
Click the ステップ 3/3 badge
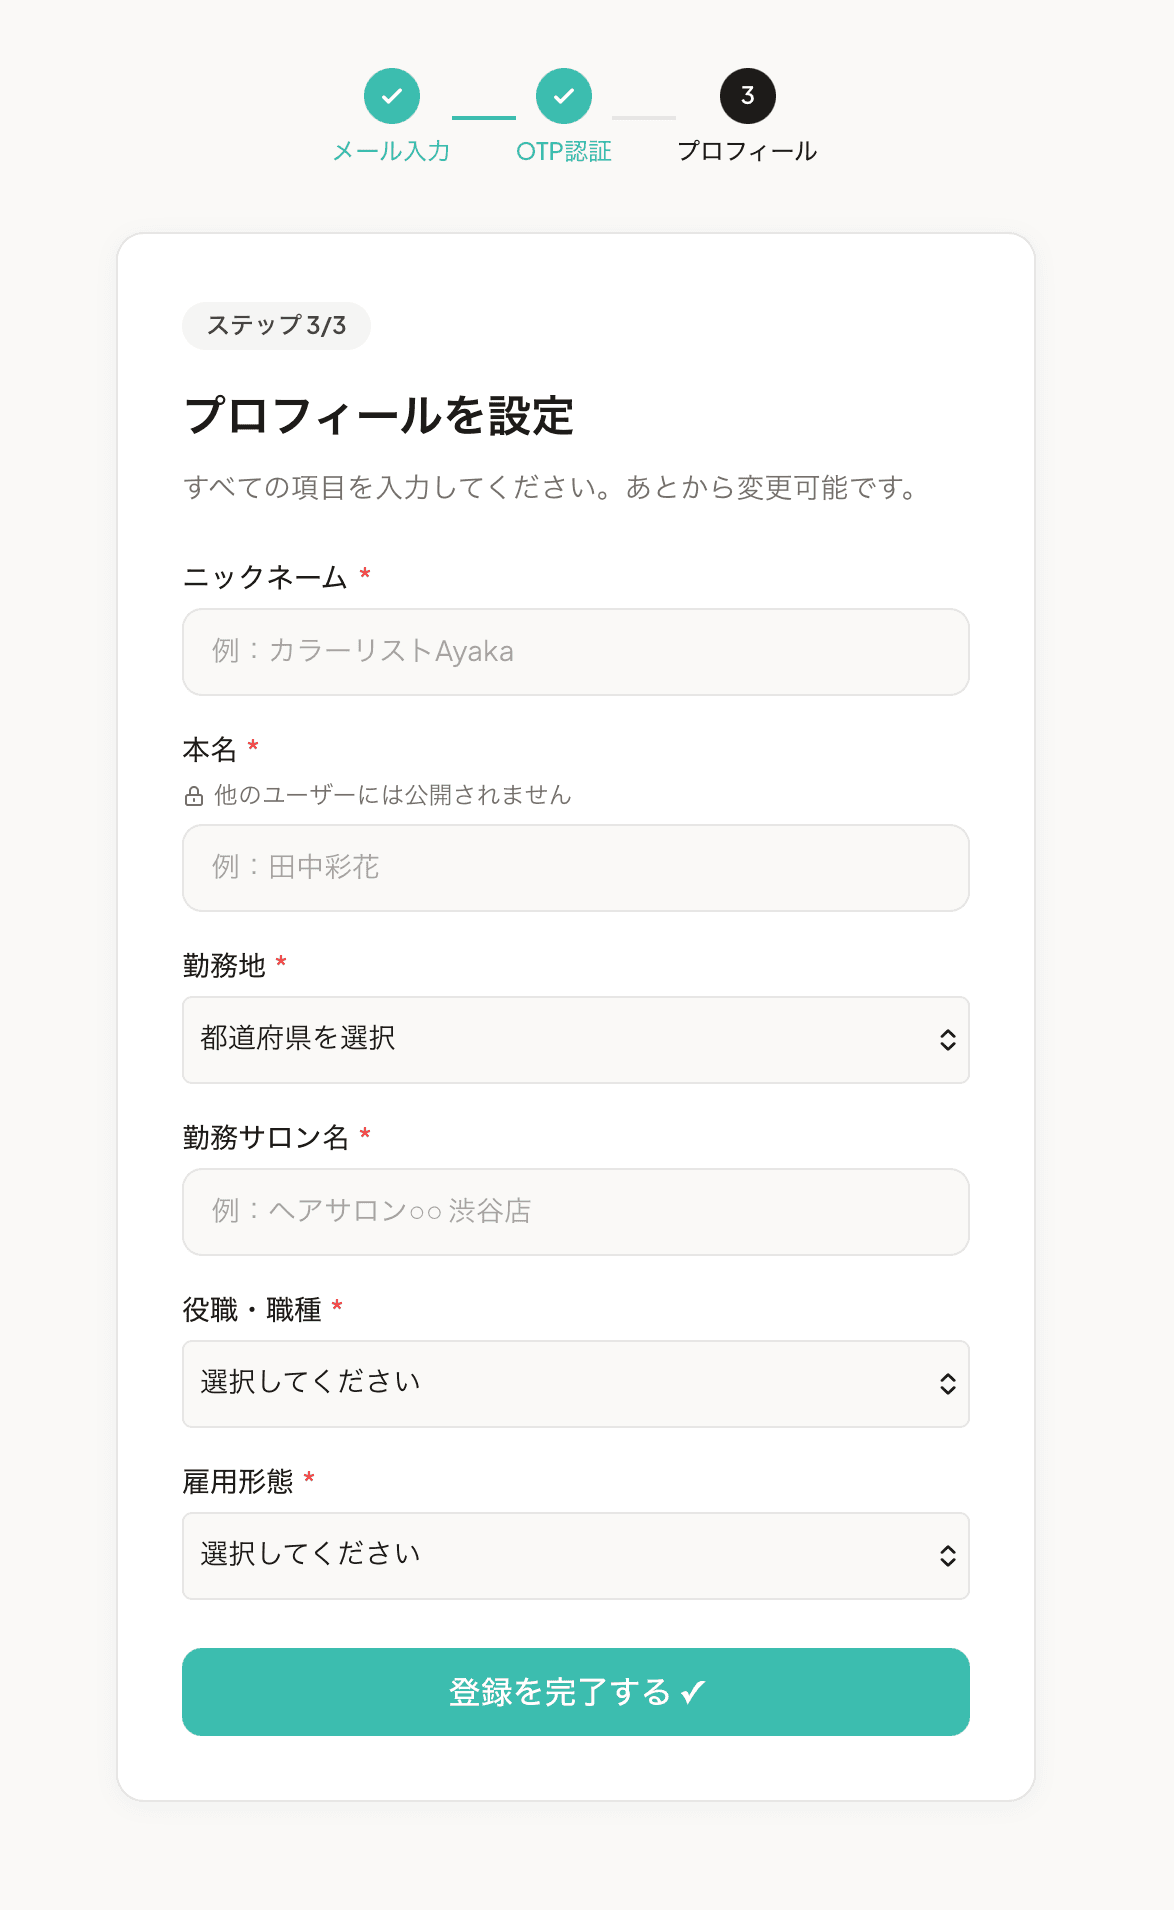(x=275, y=326)
